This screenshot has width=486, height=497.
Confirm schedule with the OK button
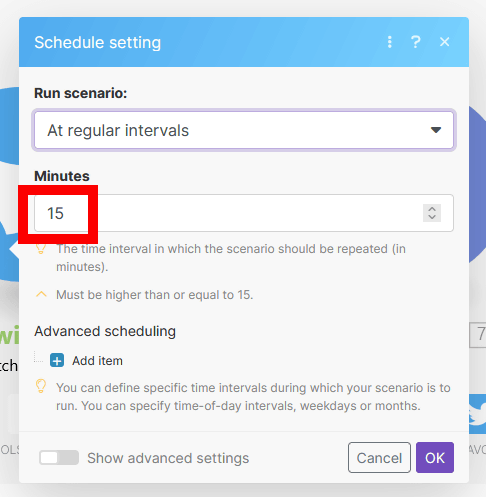[x=435, y=458]
